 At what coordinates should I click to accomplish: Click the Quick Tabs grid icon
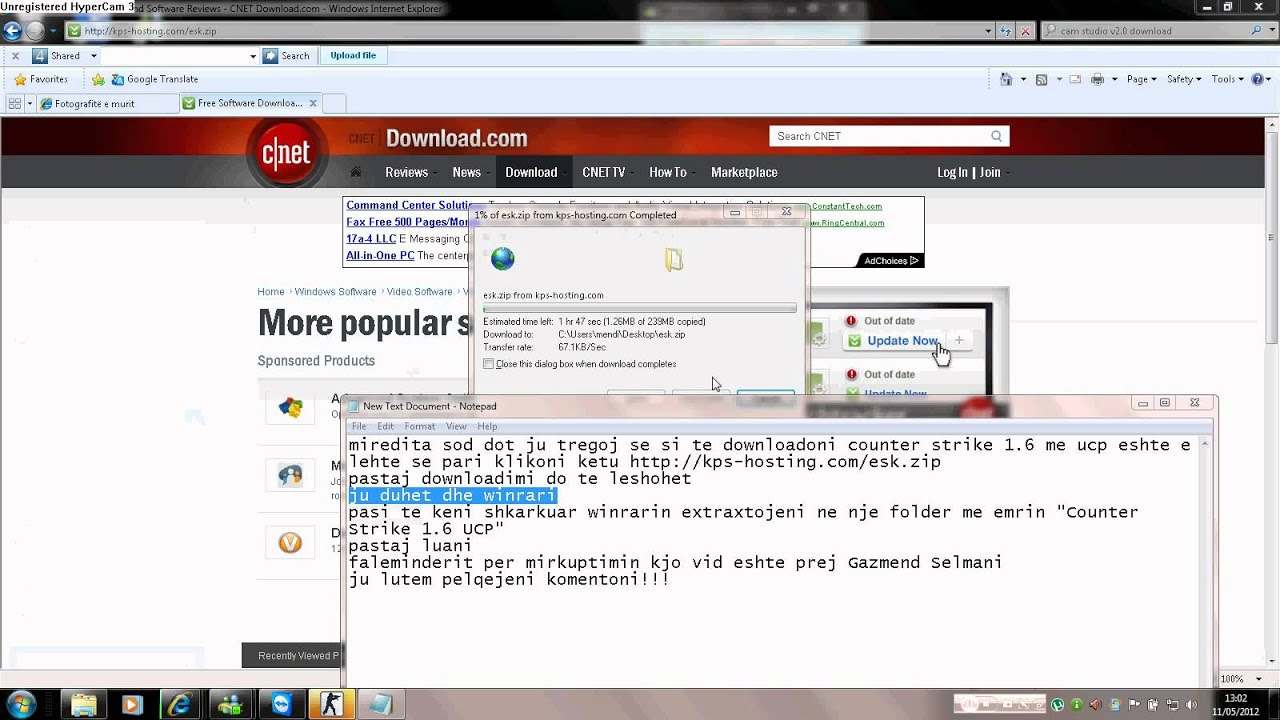(x=14, y=103)
